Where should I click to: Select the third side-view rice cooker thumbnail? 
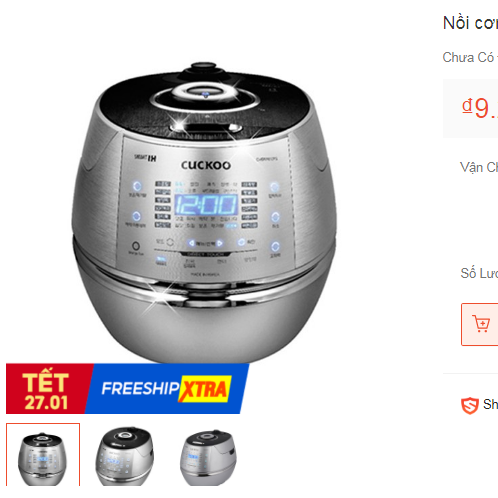point(208,456)
